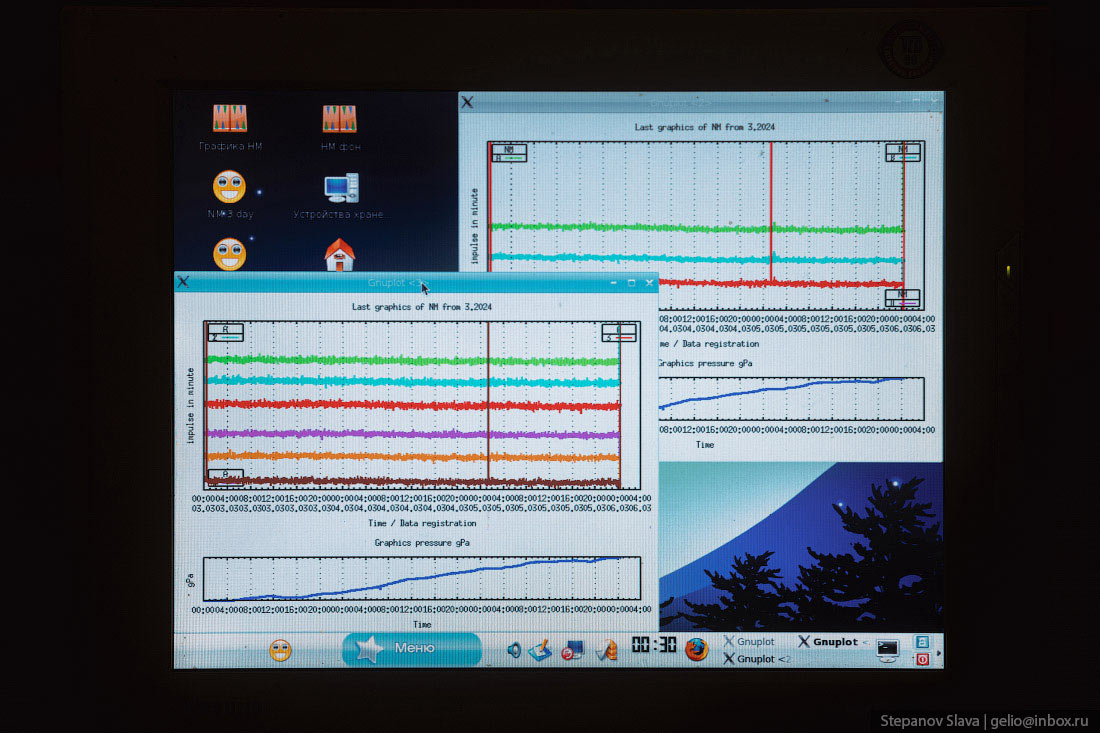
Task: Switch to the Gnuplot <2 taskbar entry
Action: tap(757, 659)
